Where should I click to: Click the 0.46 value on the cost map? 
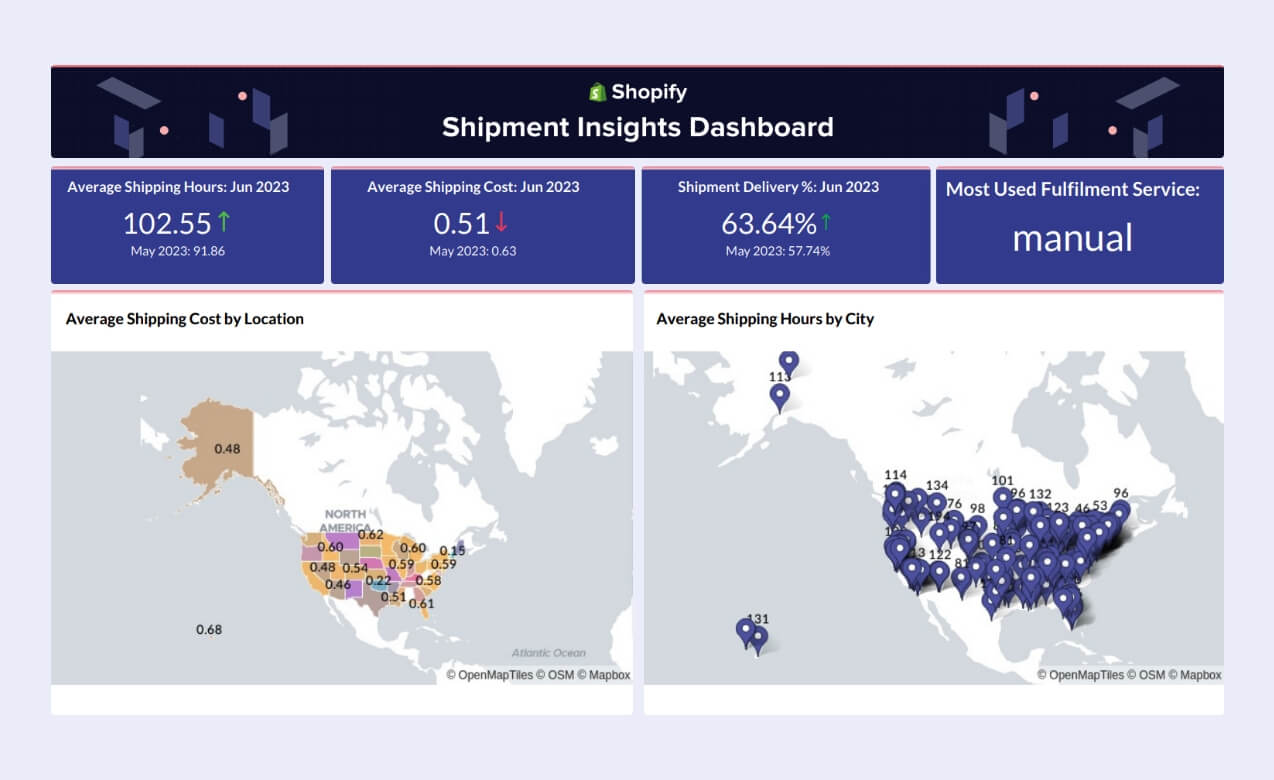tap(338, 584)
